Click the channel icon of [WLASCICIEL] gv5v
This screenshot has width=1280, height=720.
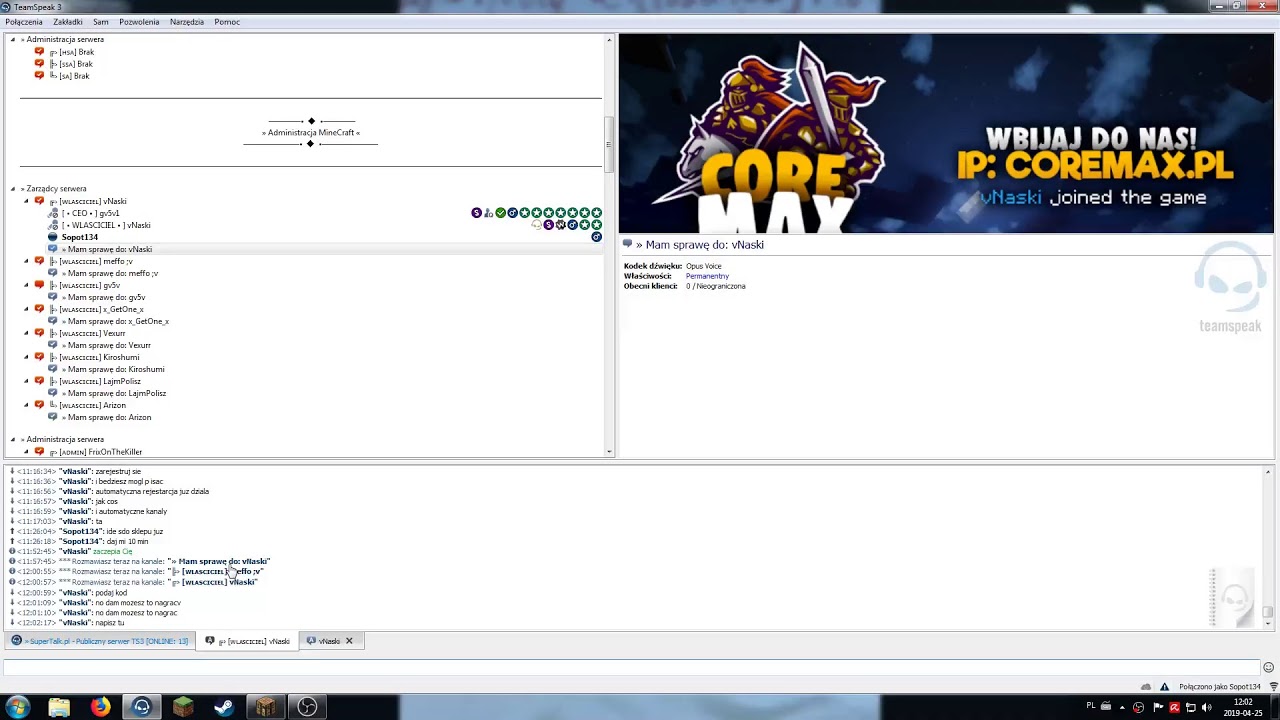(39, 285)
